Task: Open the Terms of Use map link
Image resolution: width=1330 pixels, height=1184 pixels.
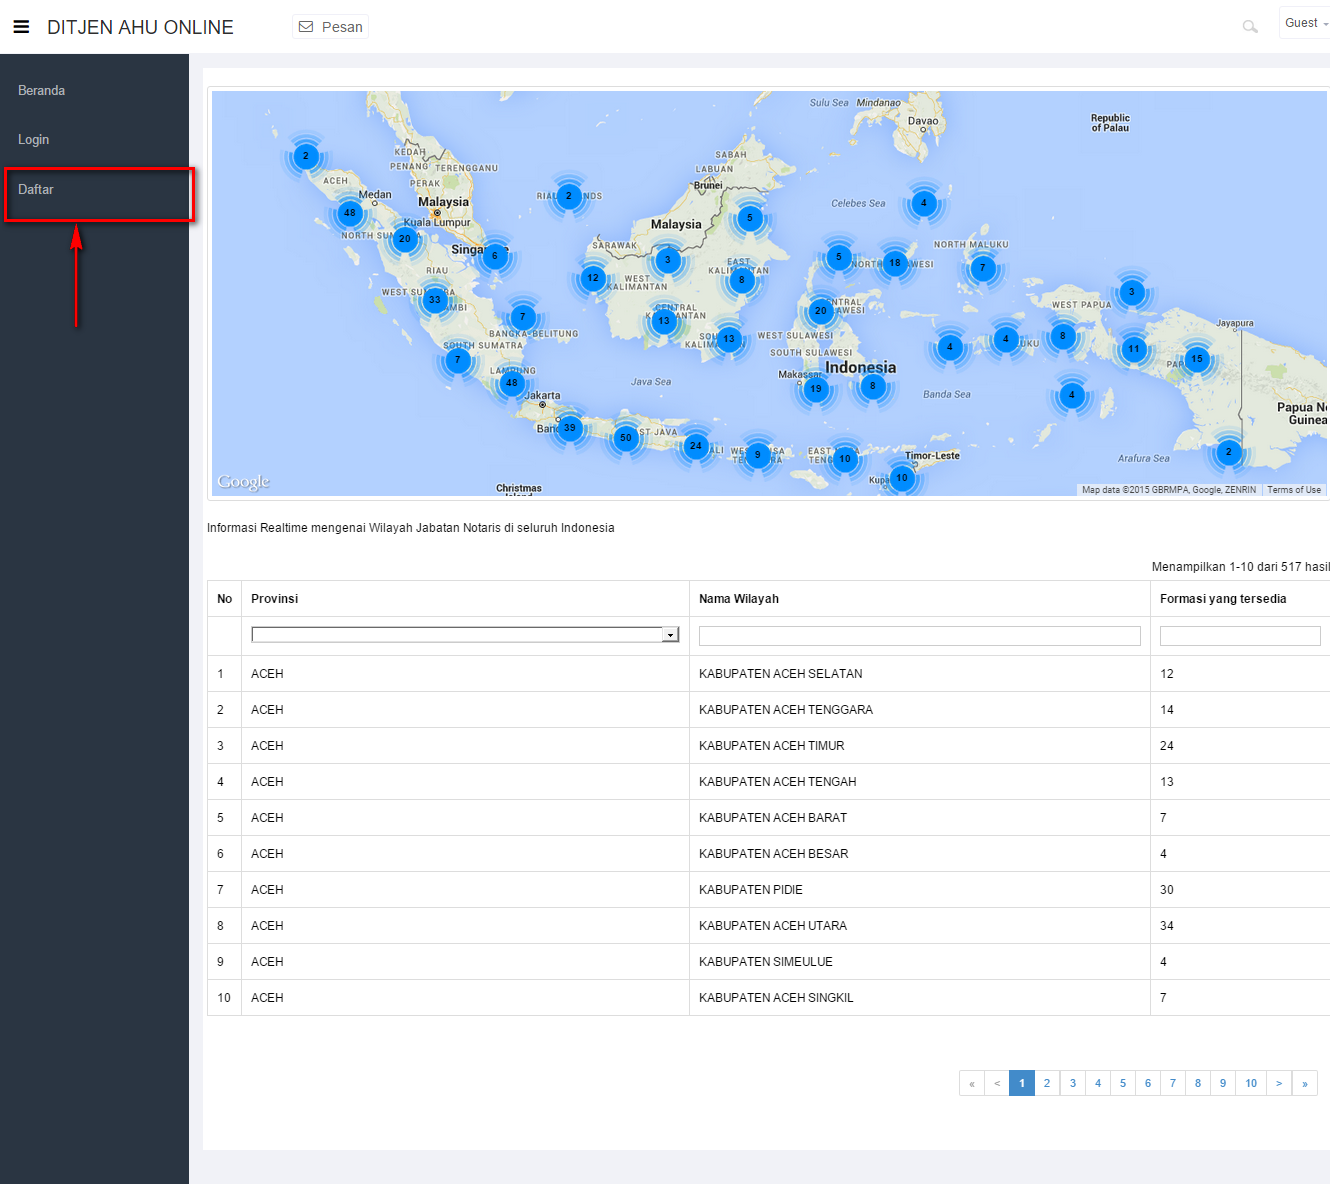Action: tap(1293, 490)
